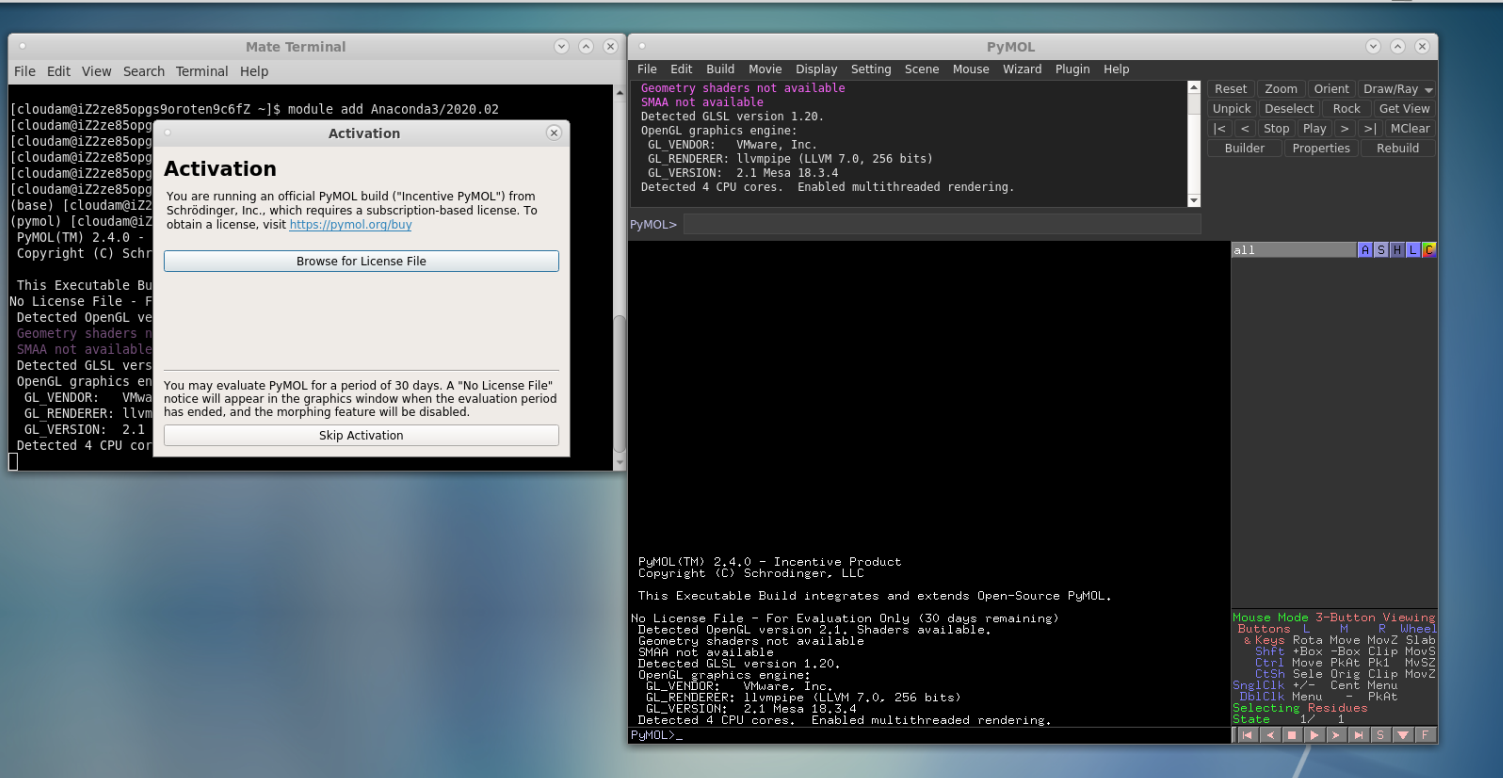Viewport: 1503px width, 778px height.
Task: Open PyMOL Build menu
Action: 720,69
